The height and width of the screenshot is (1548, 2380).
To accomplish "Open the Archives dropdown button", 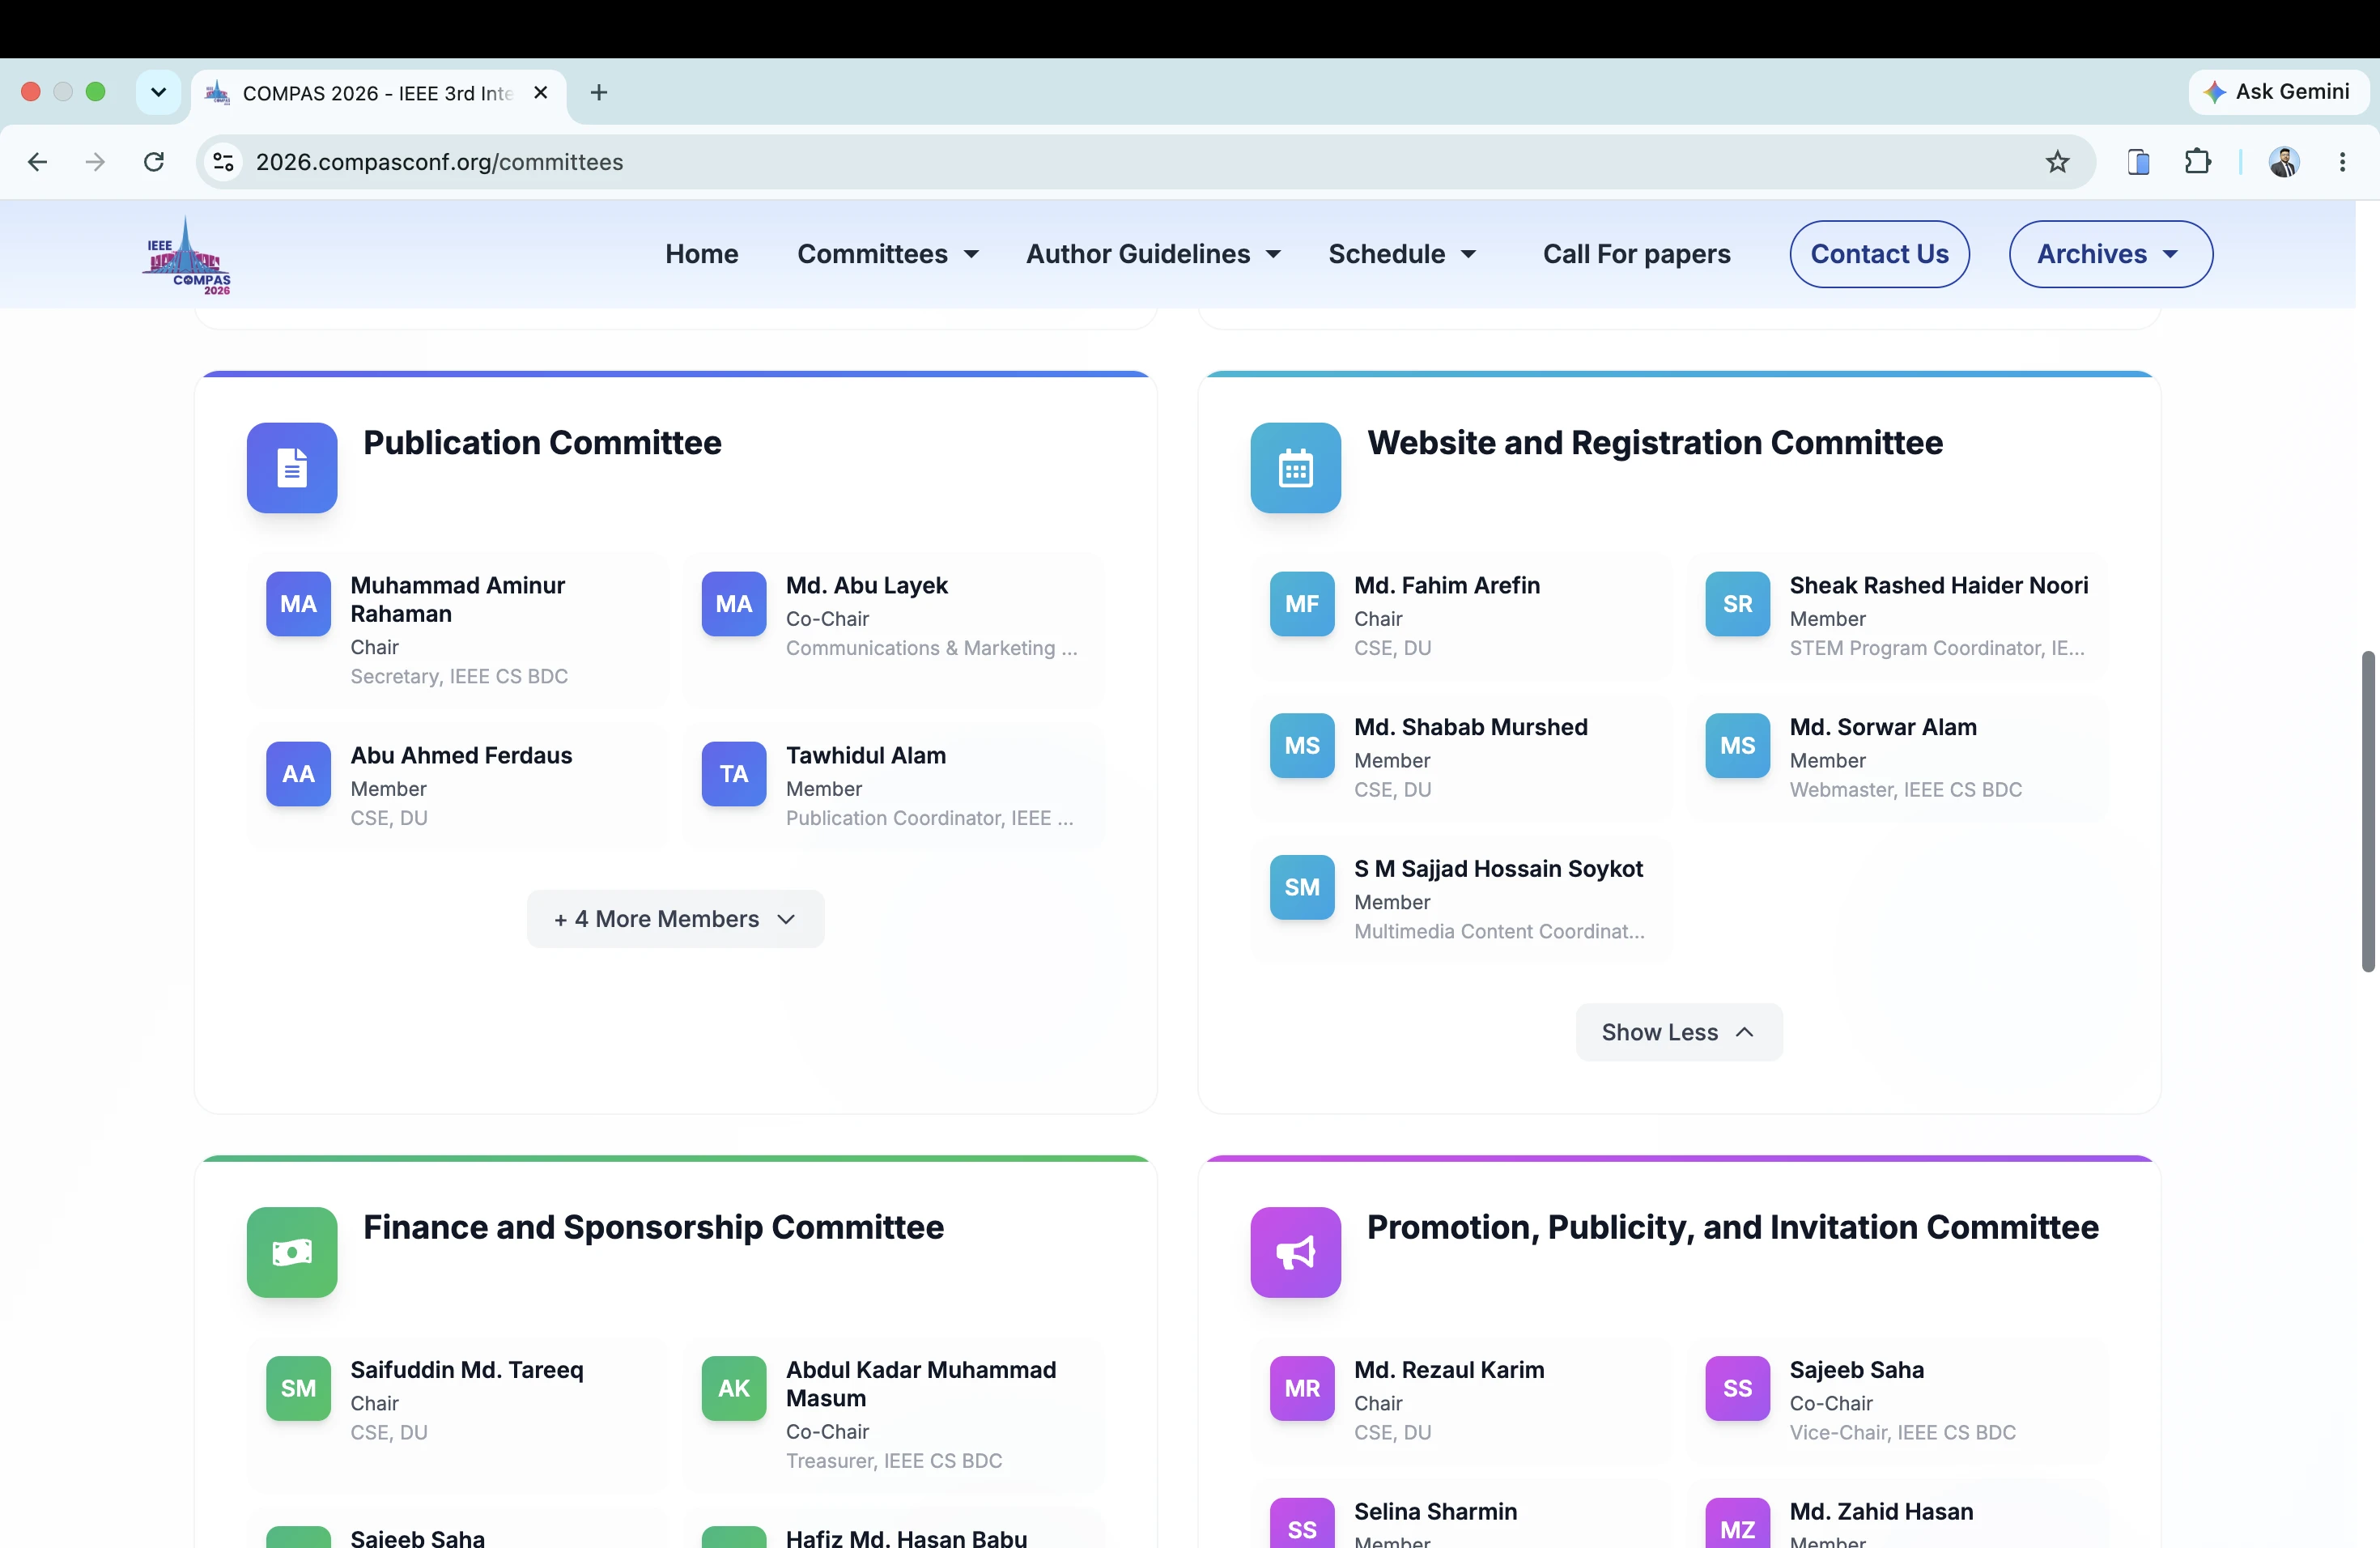I will pos(2110,254).
